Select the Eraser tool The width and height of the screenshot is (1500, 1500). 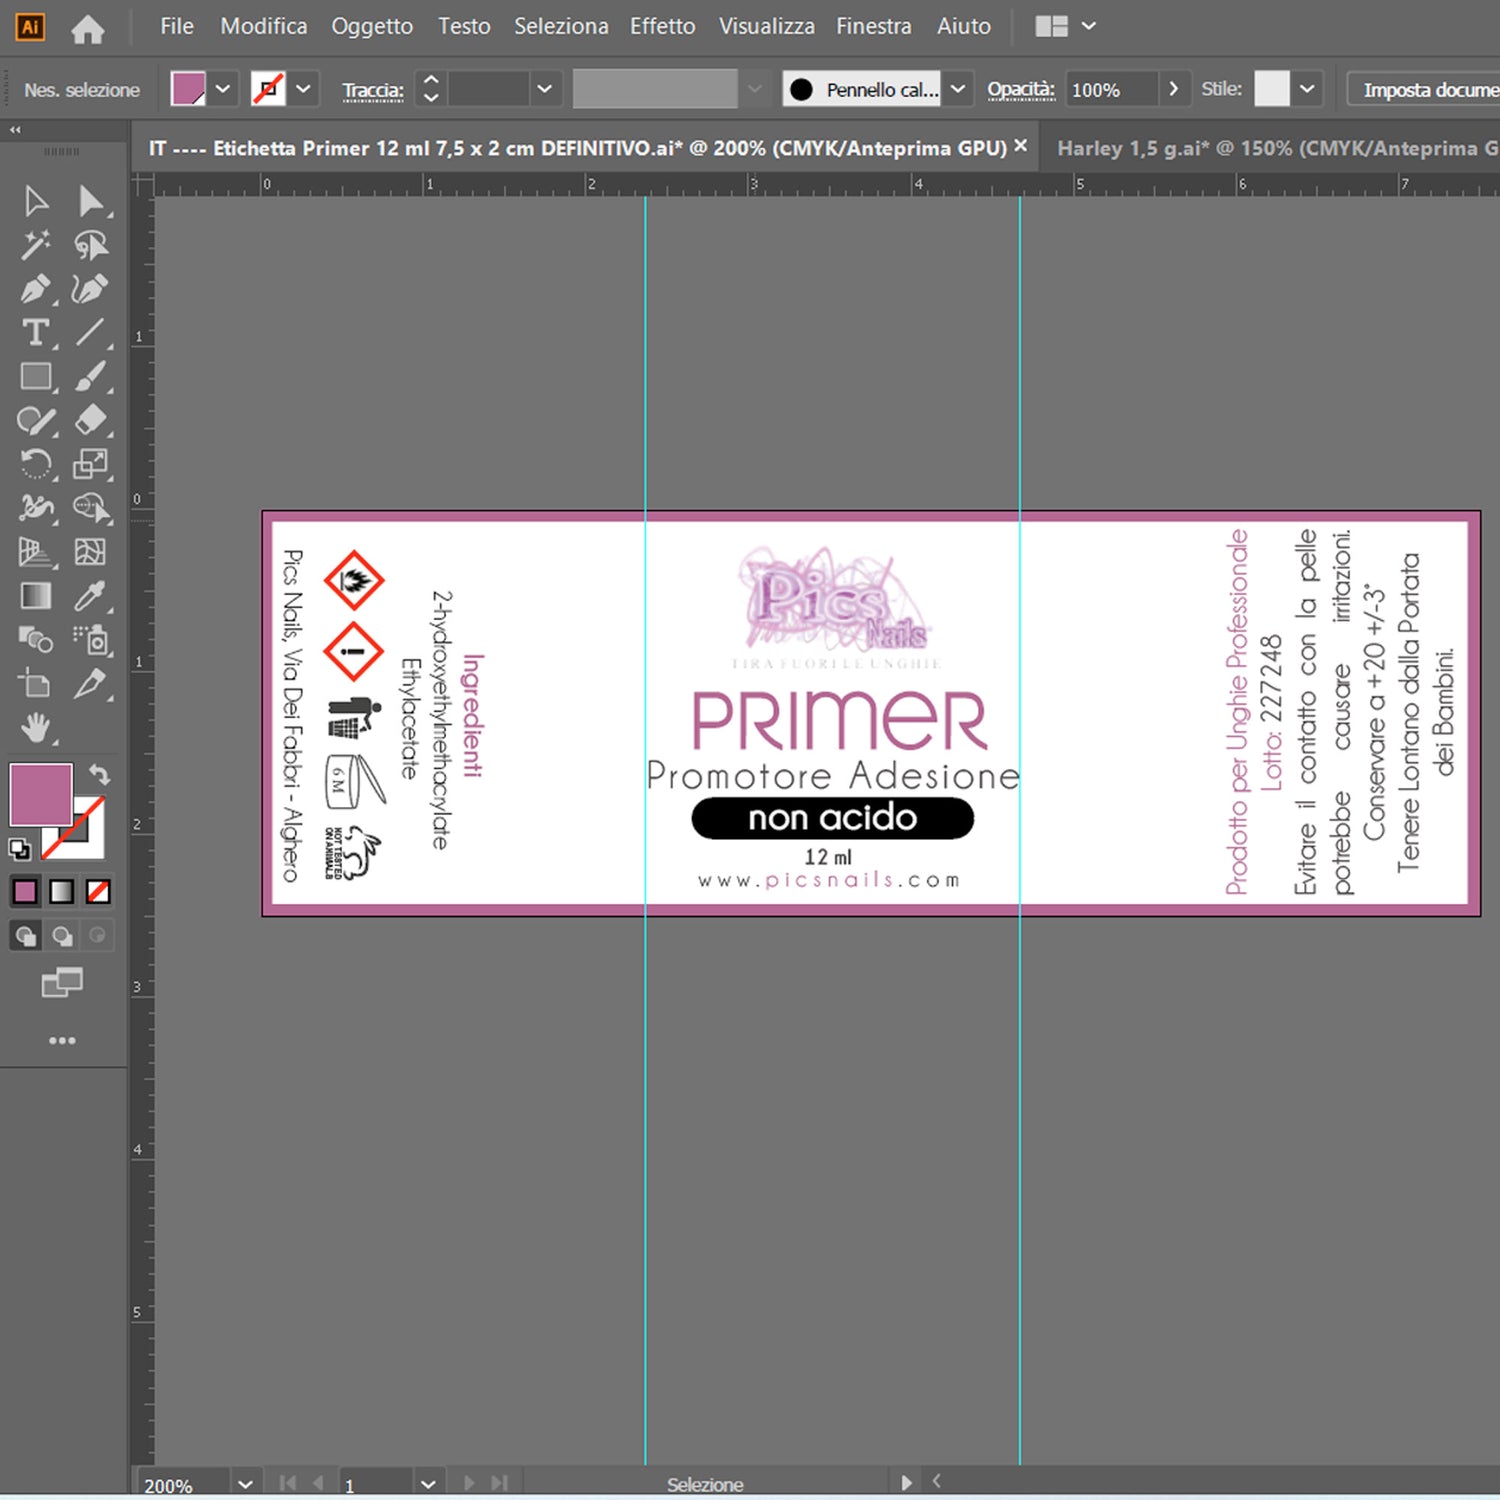point(91,420)
